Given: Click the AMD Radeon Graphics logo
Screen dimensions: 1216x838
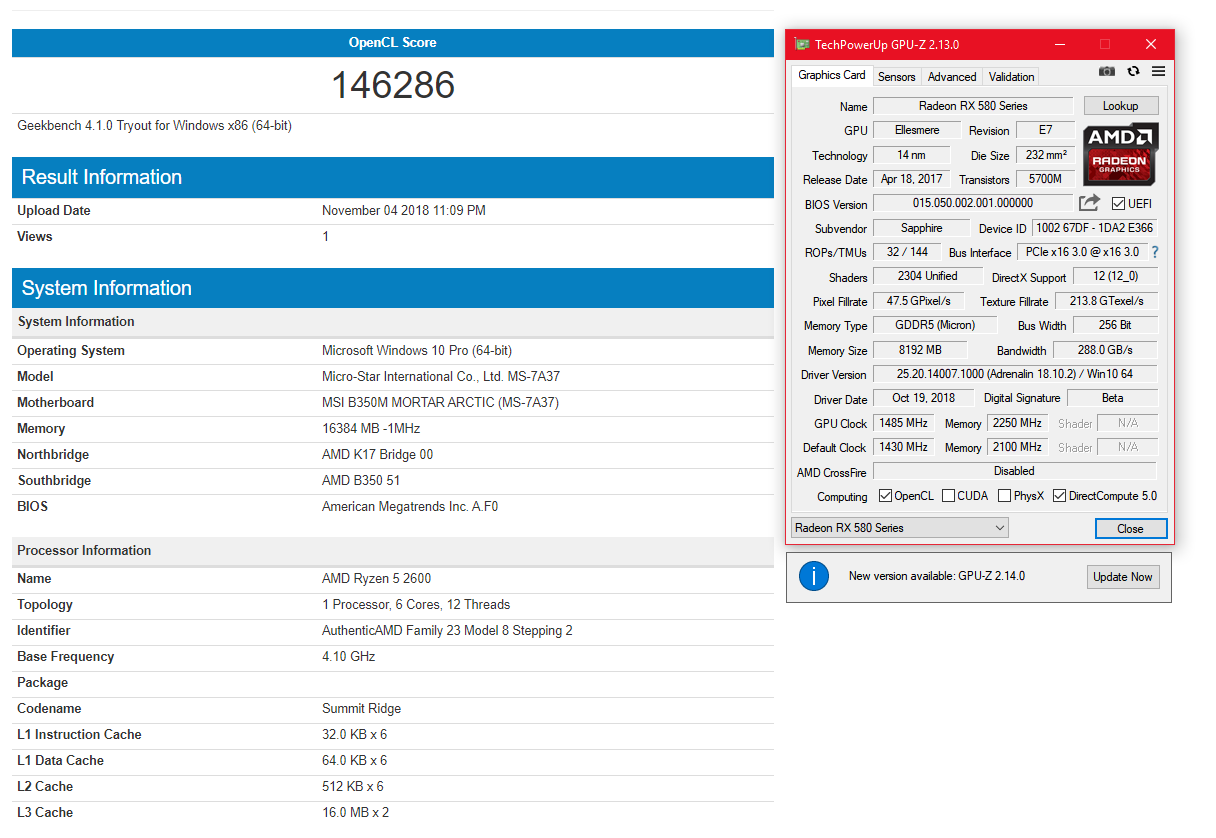Looking at the screenshot, I should click(1120, 153).
